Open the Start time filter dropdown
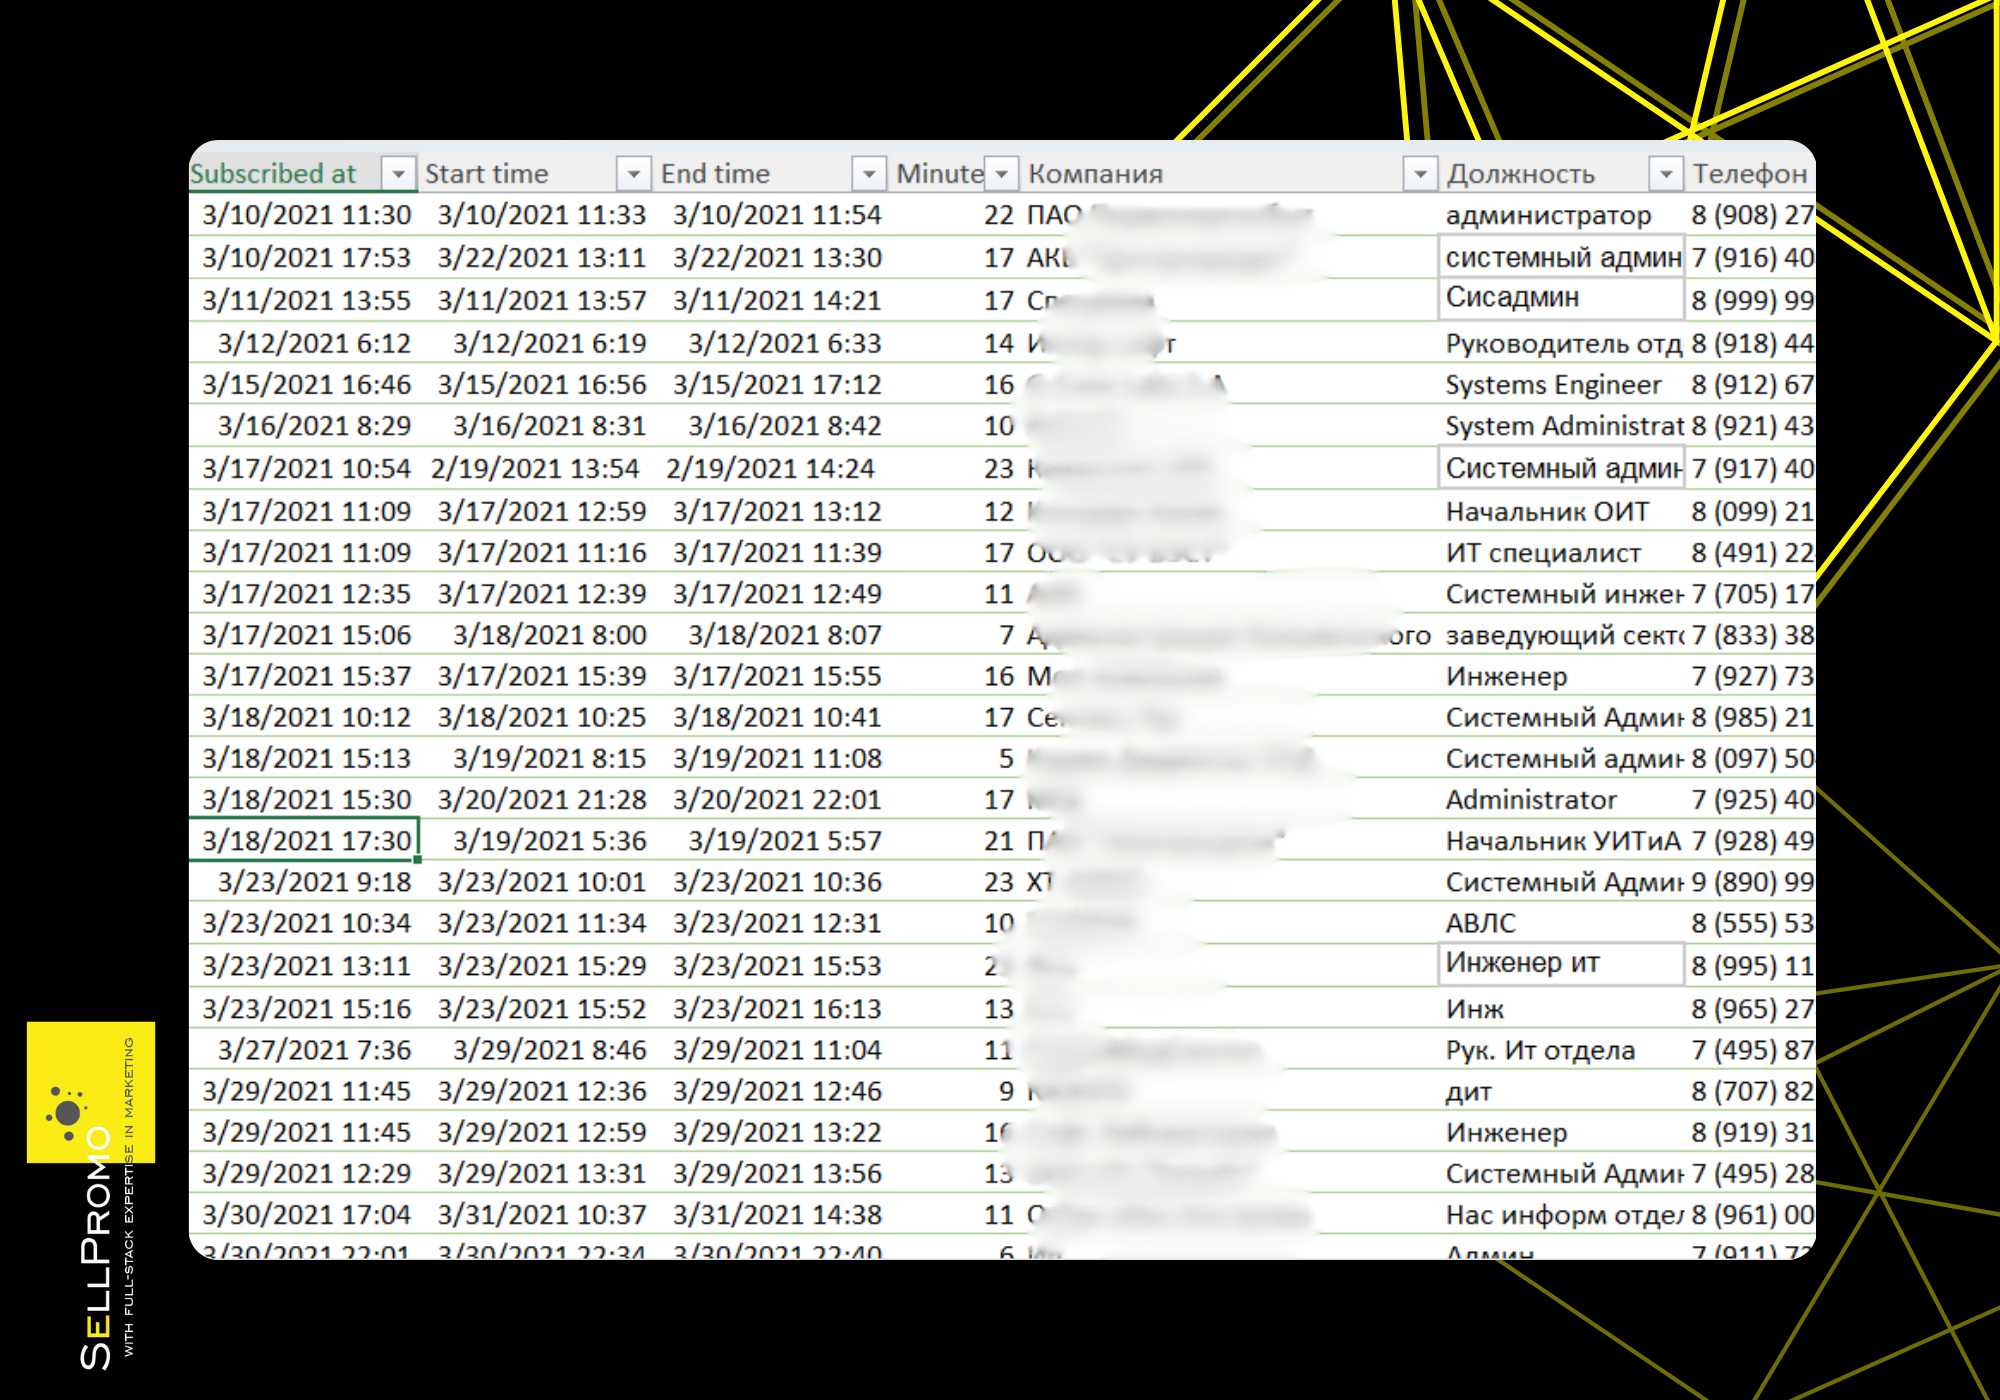This screenshot has width=2000, height=1400. tap(633, 174)
